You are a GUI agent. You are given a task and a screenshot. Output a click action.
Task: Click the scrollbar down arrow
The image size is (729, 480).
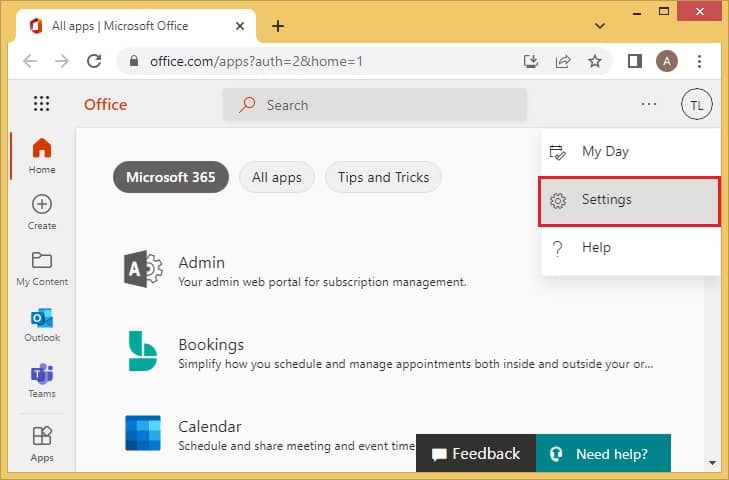click(712, 463)
